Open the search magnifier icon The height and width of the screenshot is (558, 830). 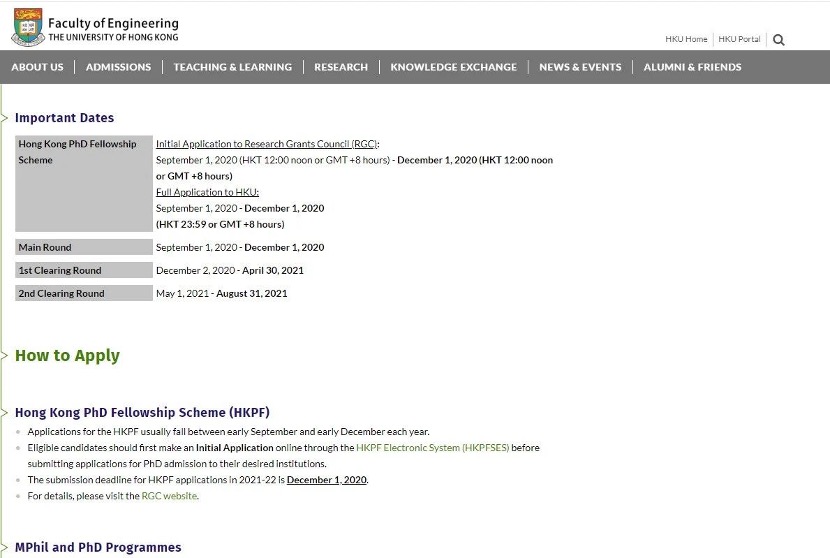click(778, 40)
